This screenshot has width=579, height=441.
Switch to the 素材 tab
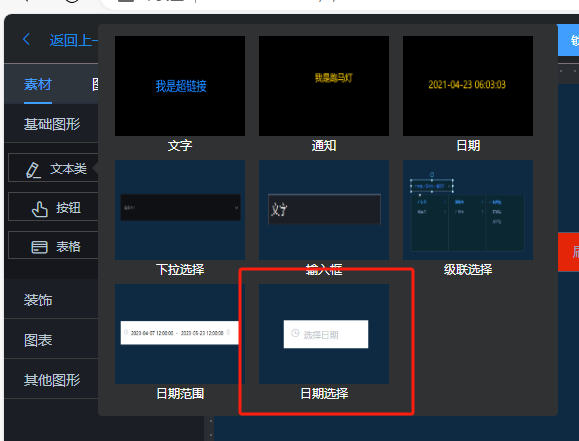[38, 85]
